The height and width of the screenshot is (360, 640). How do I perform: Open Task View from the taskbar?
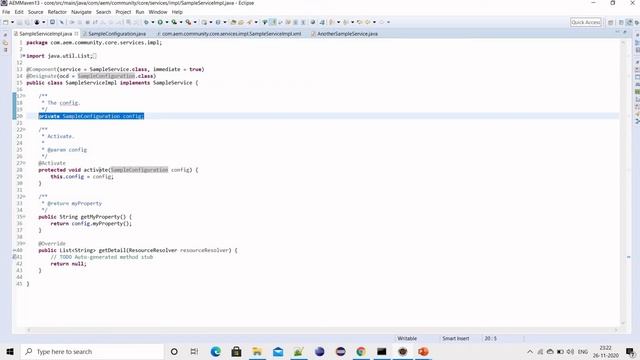click(194, 351)
